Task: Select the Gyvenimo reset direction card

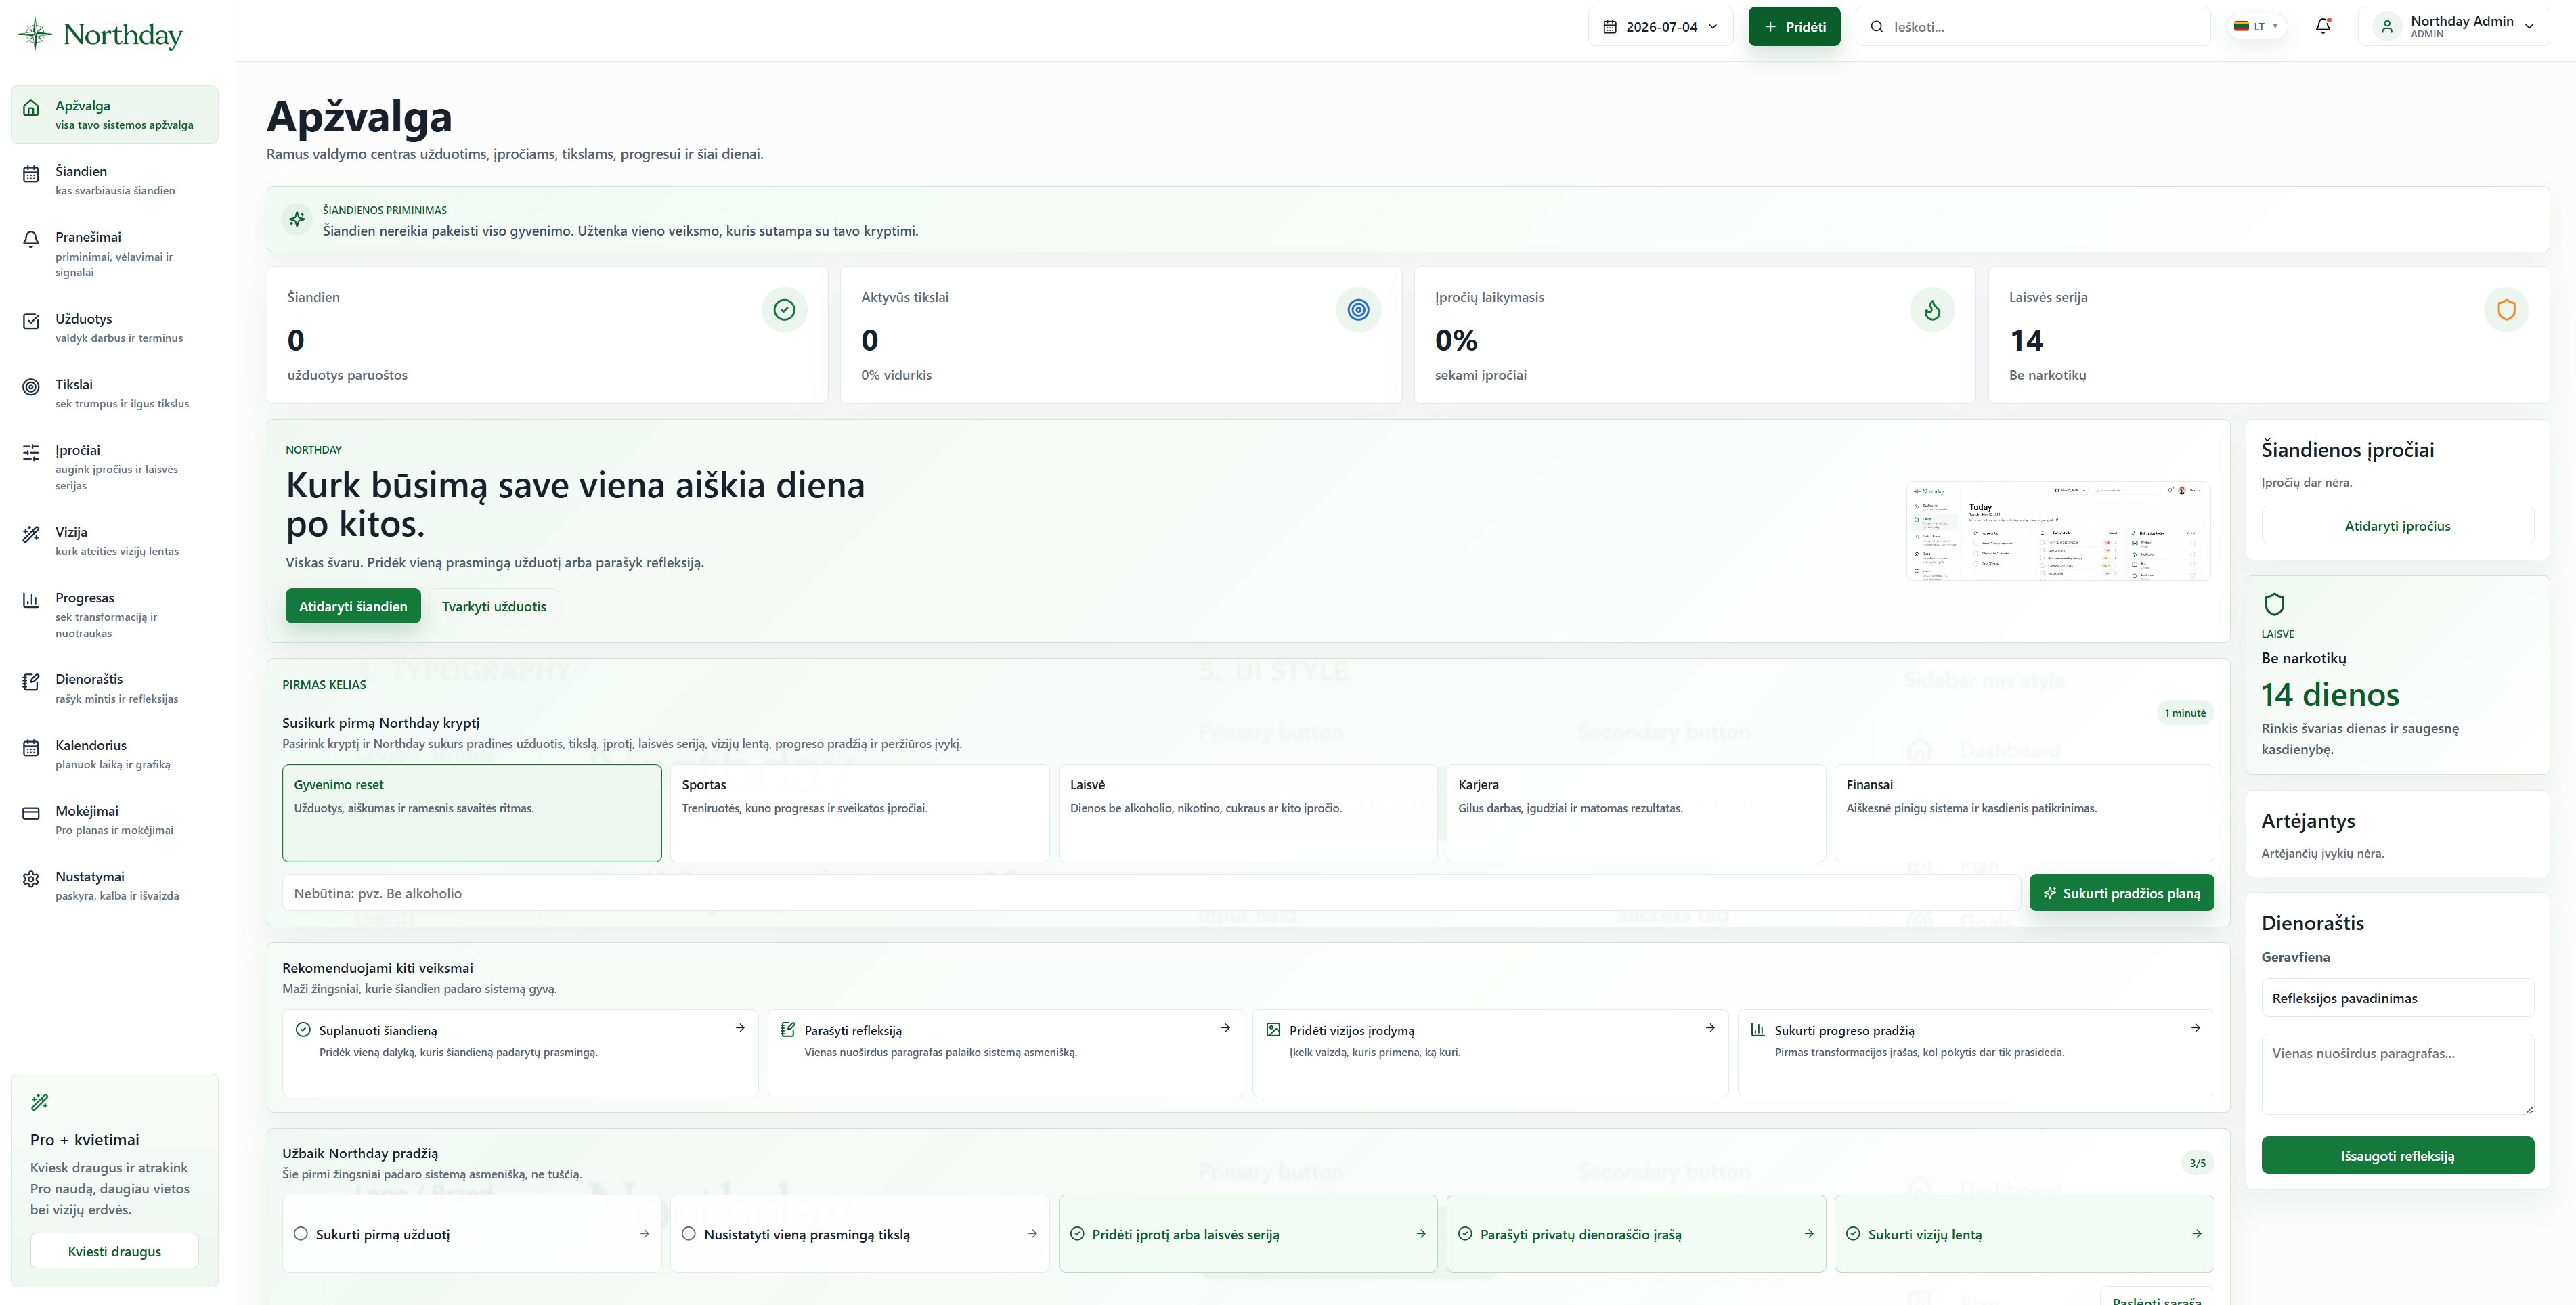Action: 472,813
